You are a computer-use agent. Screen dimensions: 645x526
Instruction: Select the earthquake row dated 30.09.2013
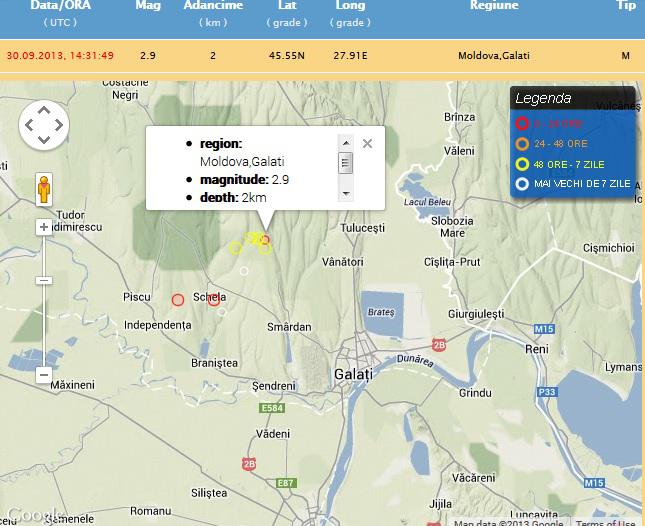point(322,55)
